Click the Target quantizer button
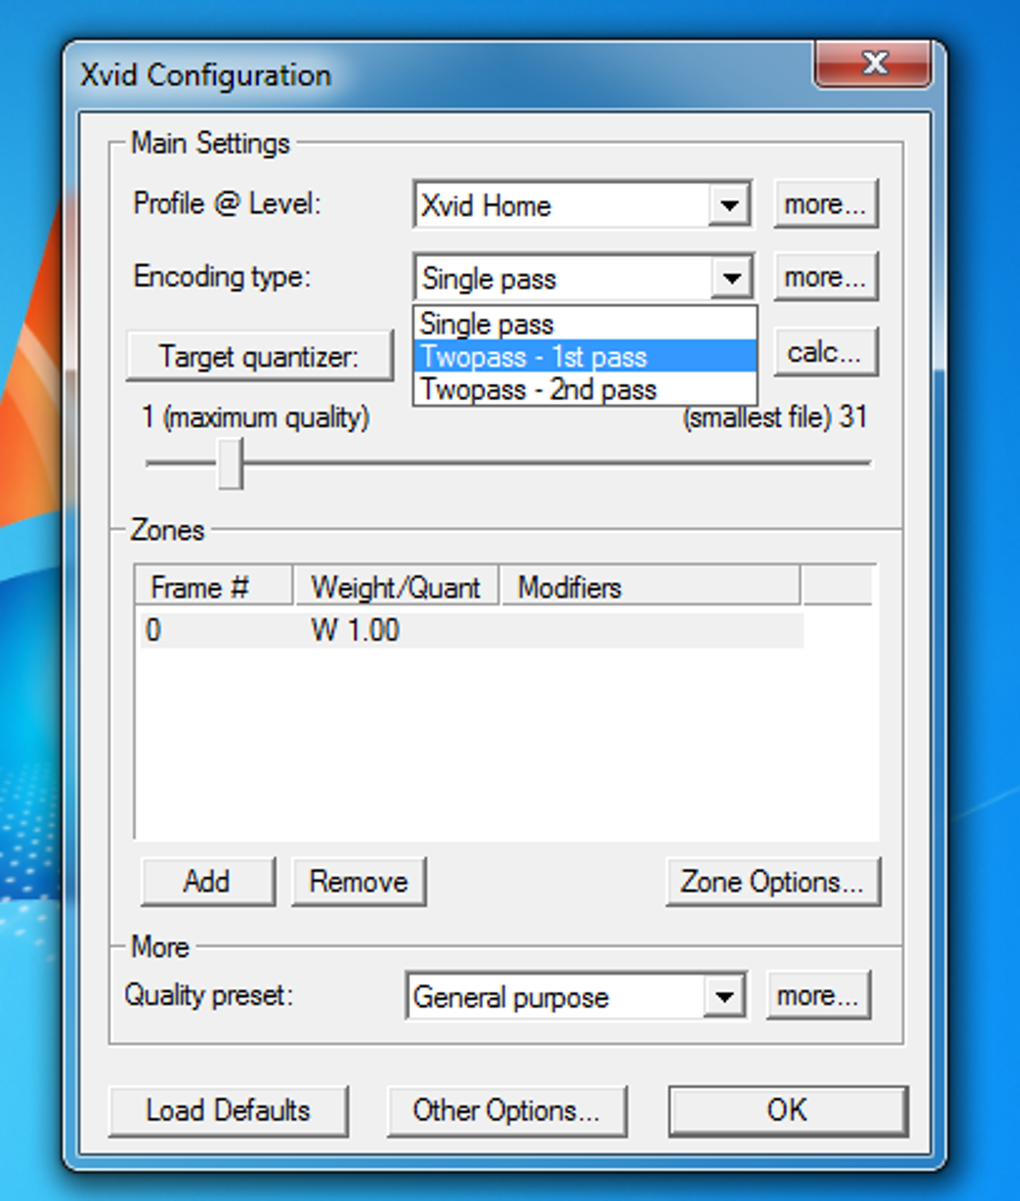 [x=260, y=356]
